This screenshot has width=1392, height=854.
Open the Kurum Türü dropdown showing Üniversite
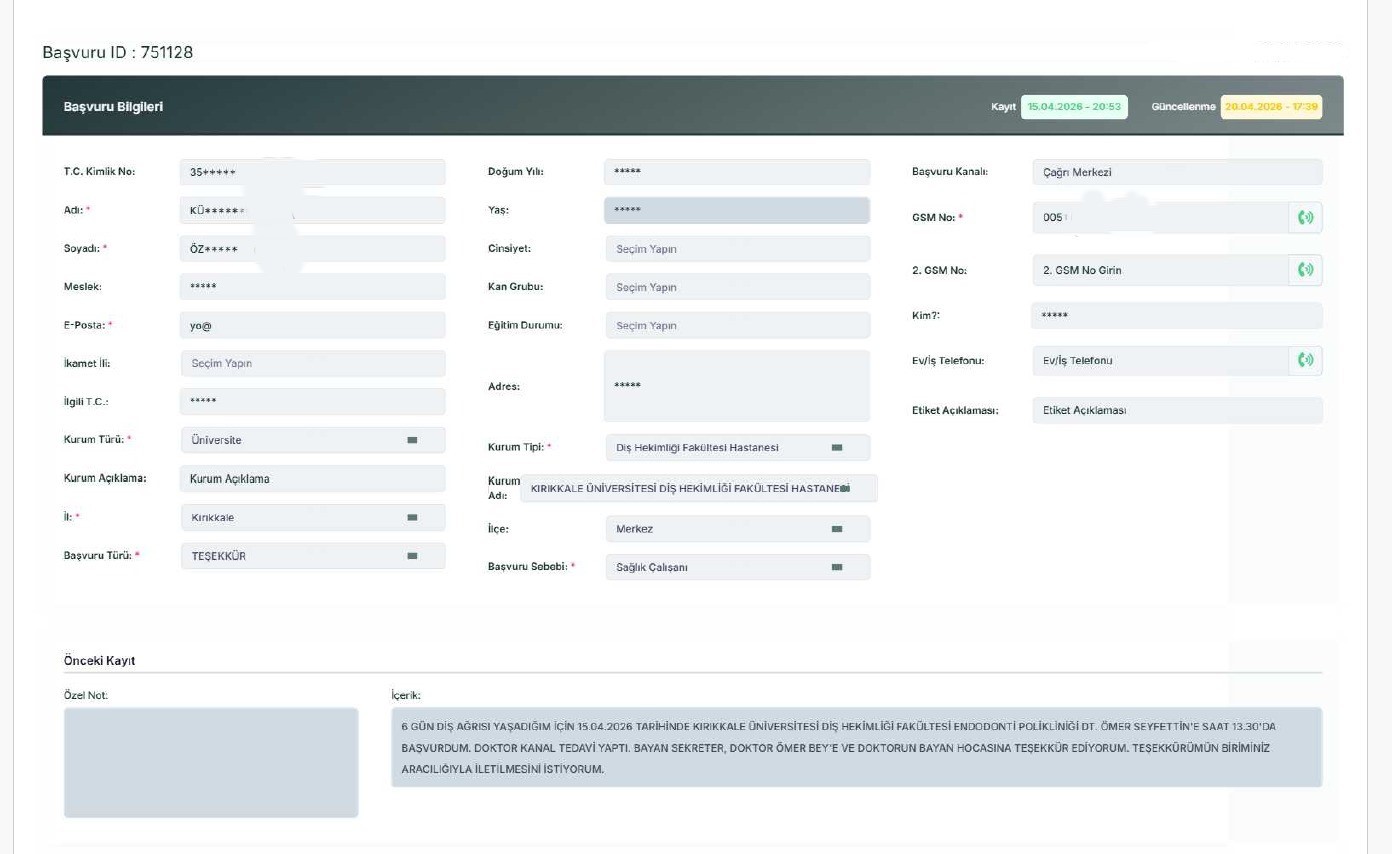[x=313, y=440]
